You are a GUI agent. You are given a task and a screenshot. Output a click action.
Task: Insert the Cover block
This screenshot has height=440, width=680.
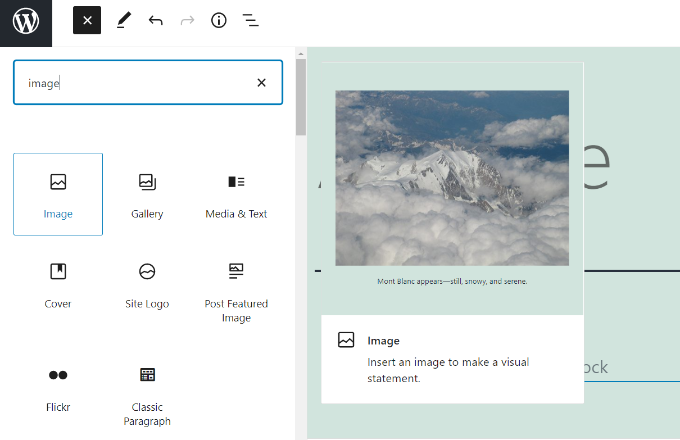58,283
